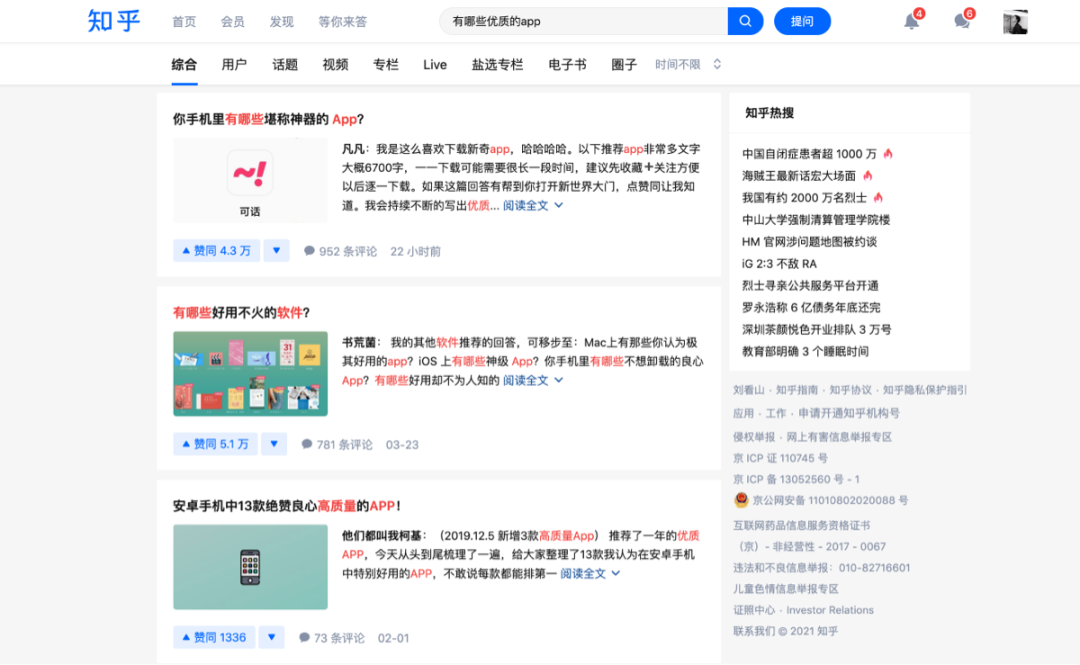Open hot search 烈士寻亲公共服务平台开通
Viewport: 1080px width, 665px height.
click(810, 285)
